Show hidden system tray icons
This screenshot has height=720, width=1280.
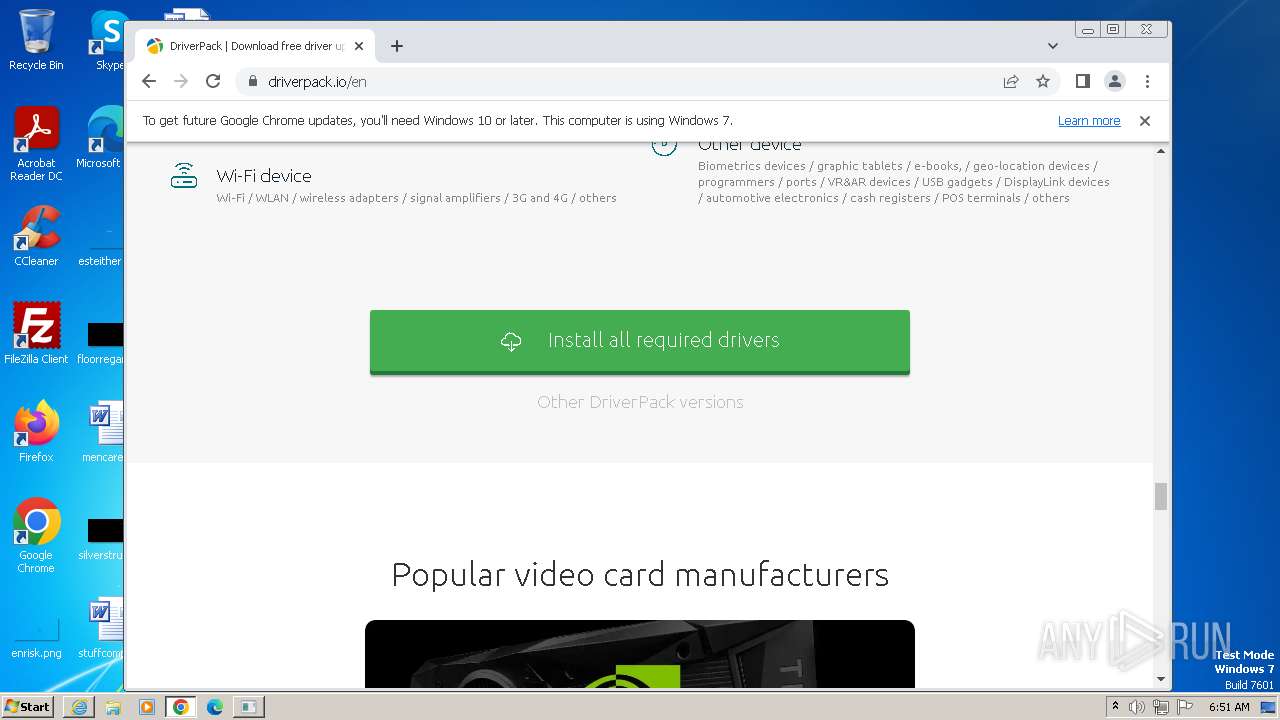1115,707
